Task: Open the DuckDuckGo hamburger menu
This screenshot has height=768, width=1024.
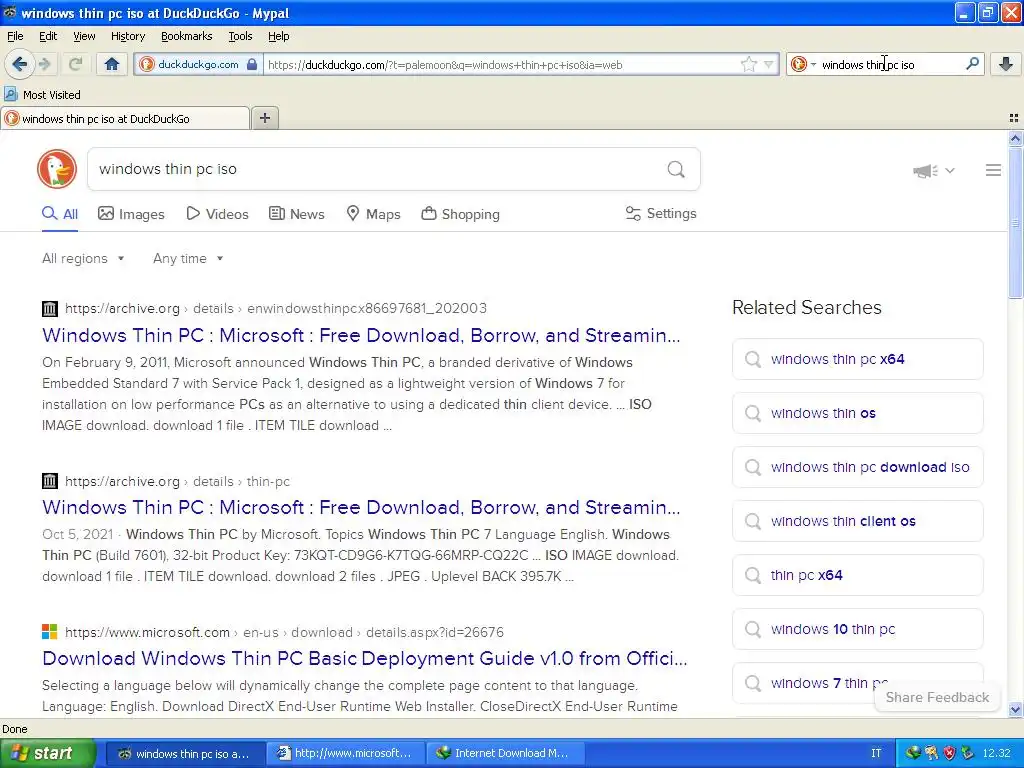Action: tap(993, 170)
